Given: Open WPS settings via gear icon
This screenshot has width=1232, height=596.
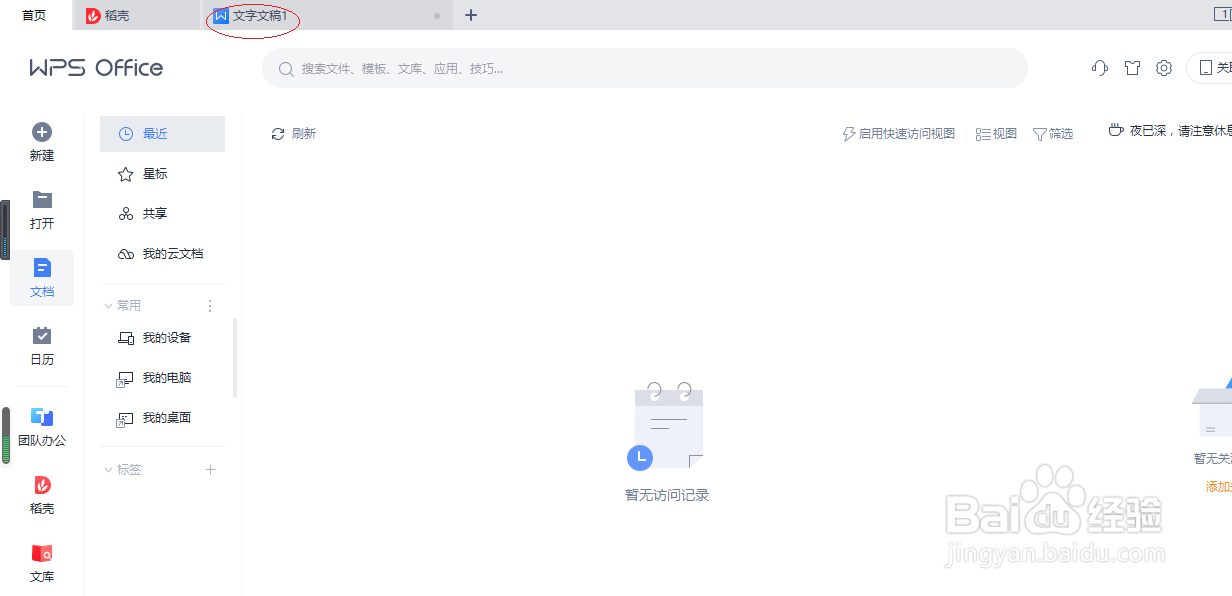Looking at the screenshot, I should (1163, 68).
